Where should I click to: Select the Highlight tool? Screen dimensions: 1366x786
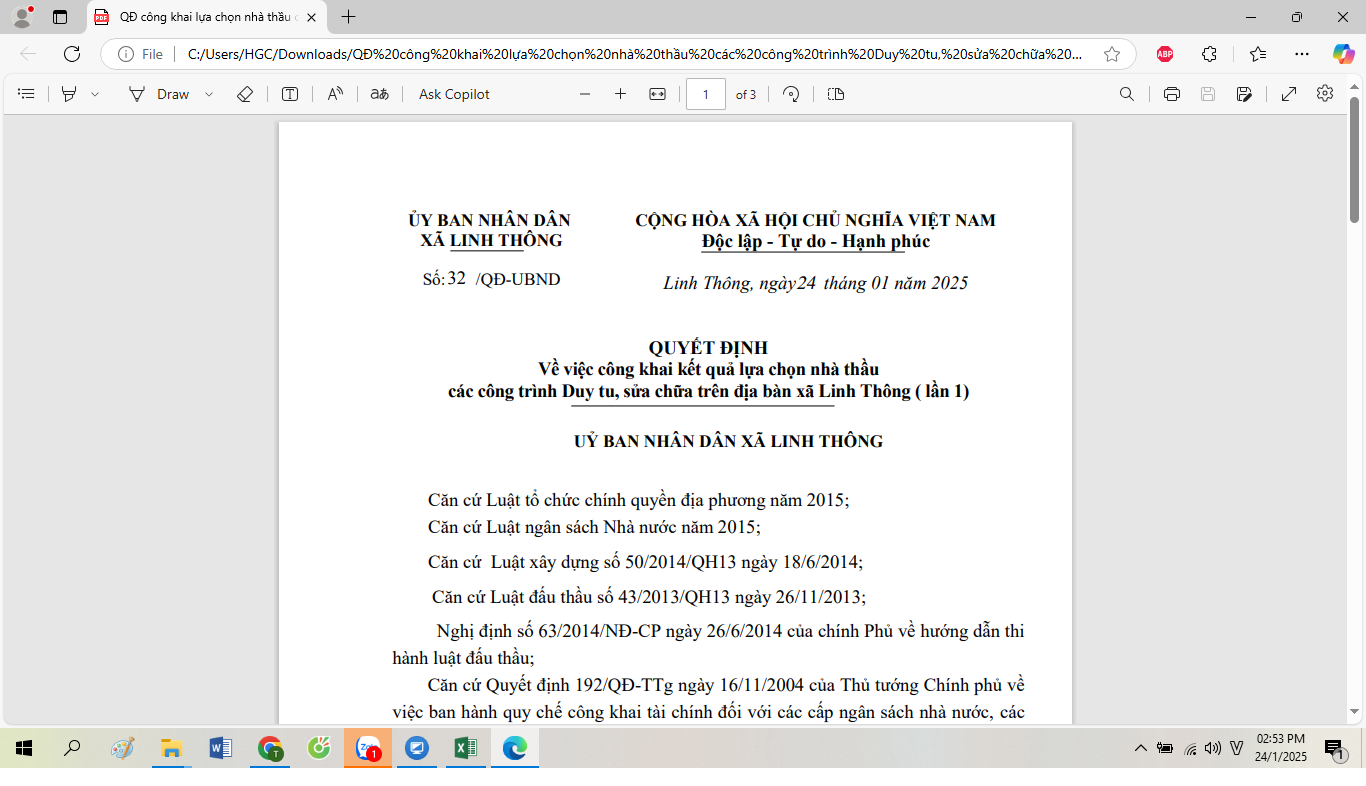pos(69,94)
